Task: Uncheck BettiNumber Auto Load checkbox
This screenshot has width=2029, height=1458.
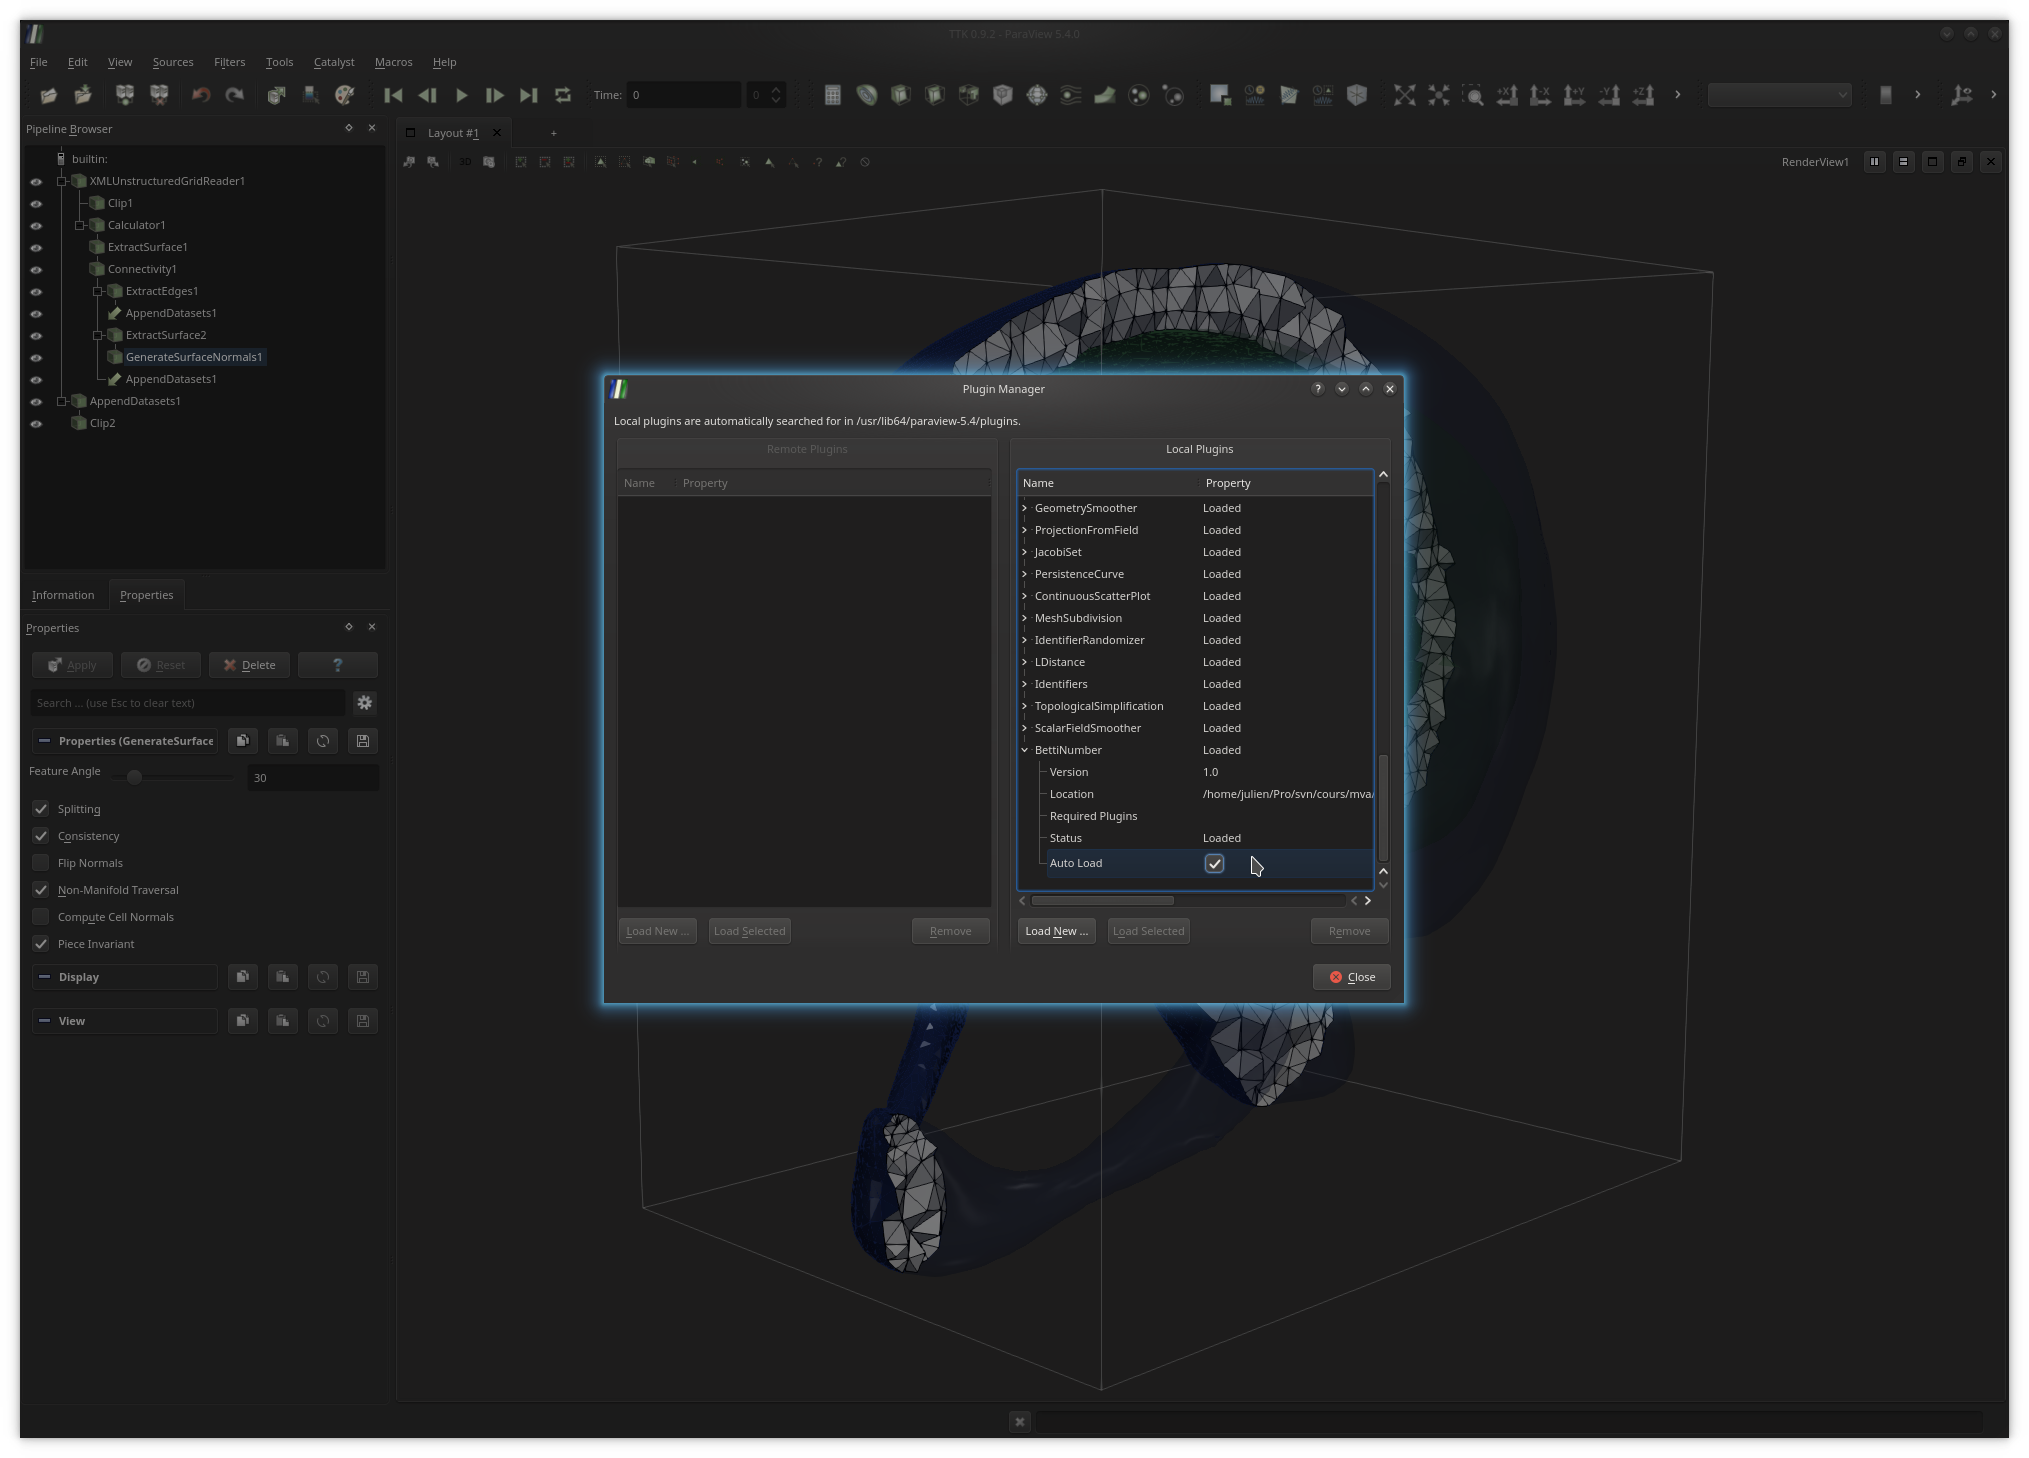Action: [x=1214, y=863]
